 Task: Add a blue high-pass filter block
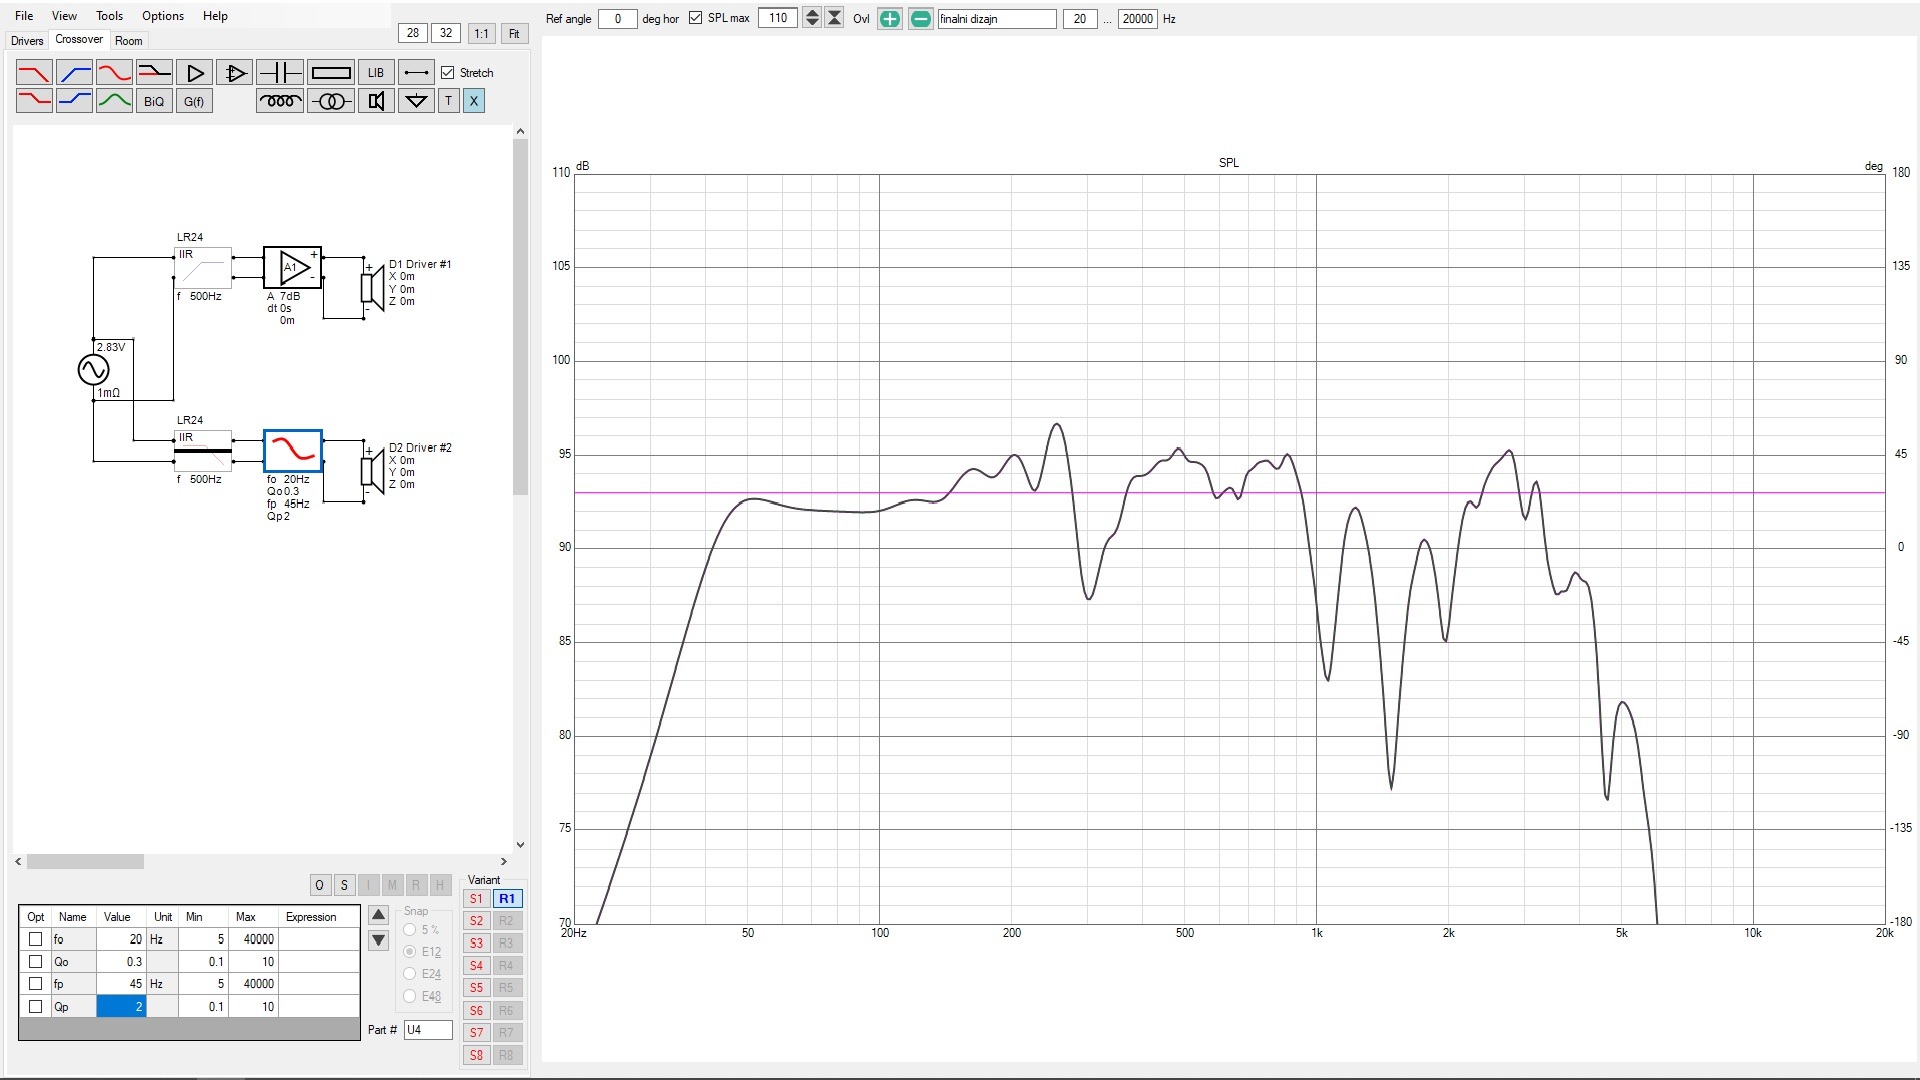74,73
